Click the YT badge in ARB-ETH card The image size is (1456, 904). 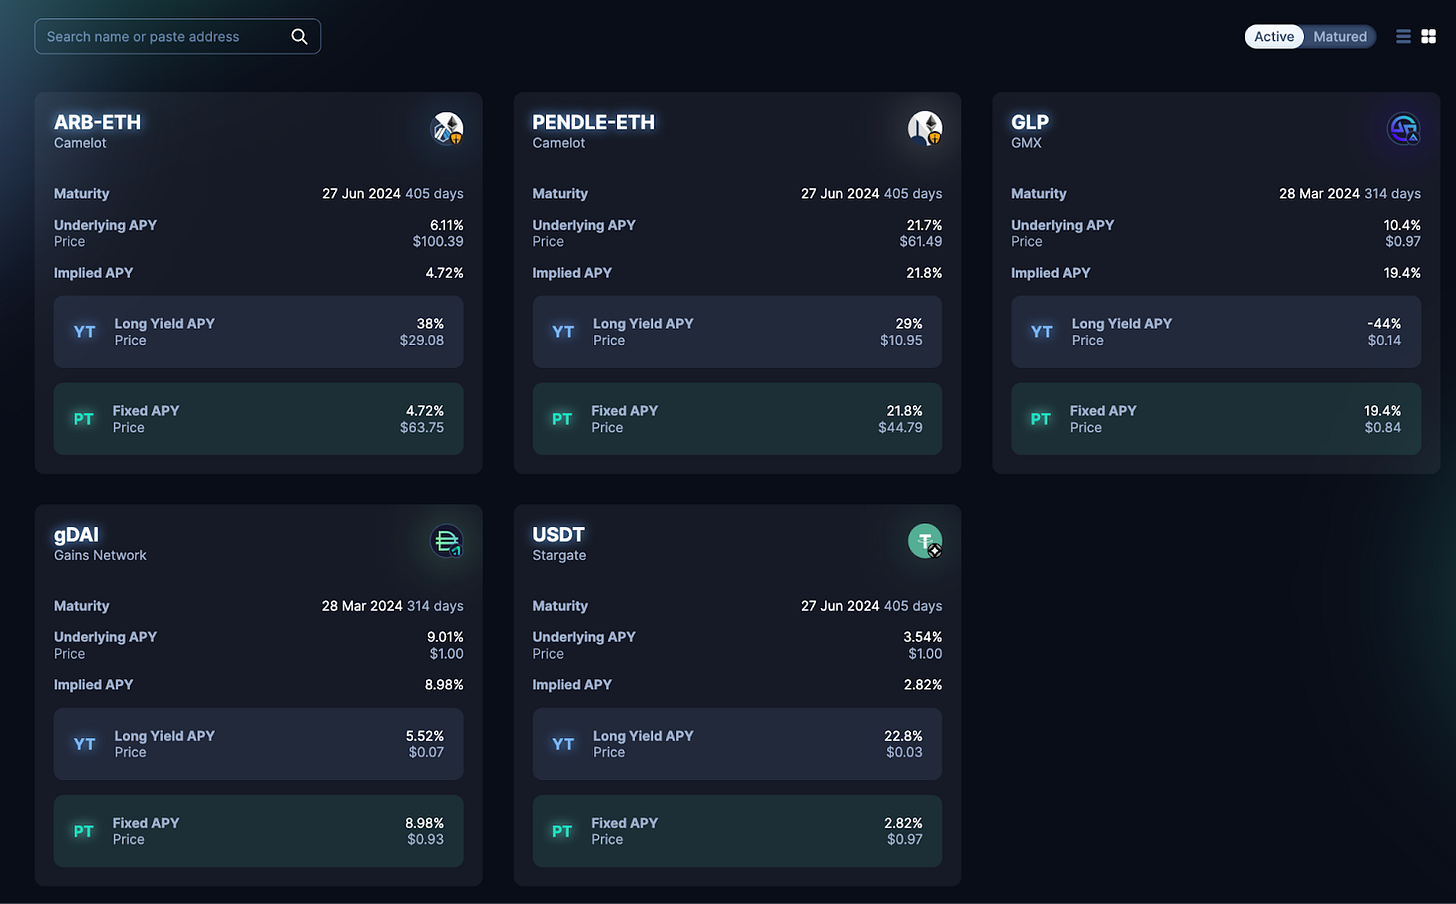click(85, 332)
